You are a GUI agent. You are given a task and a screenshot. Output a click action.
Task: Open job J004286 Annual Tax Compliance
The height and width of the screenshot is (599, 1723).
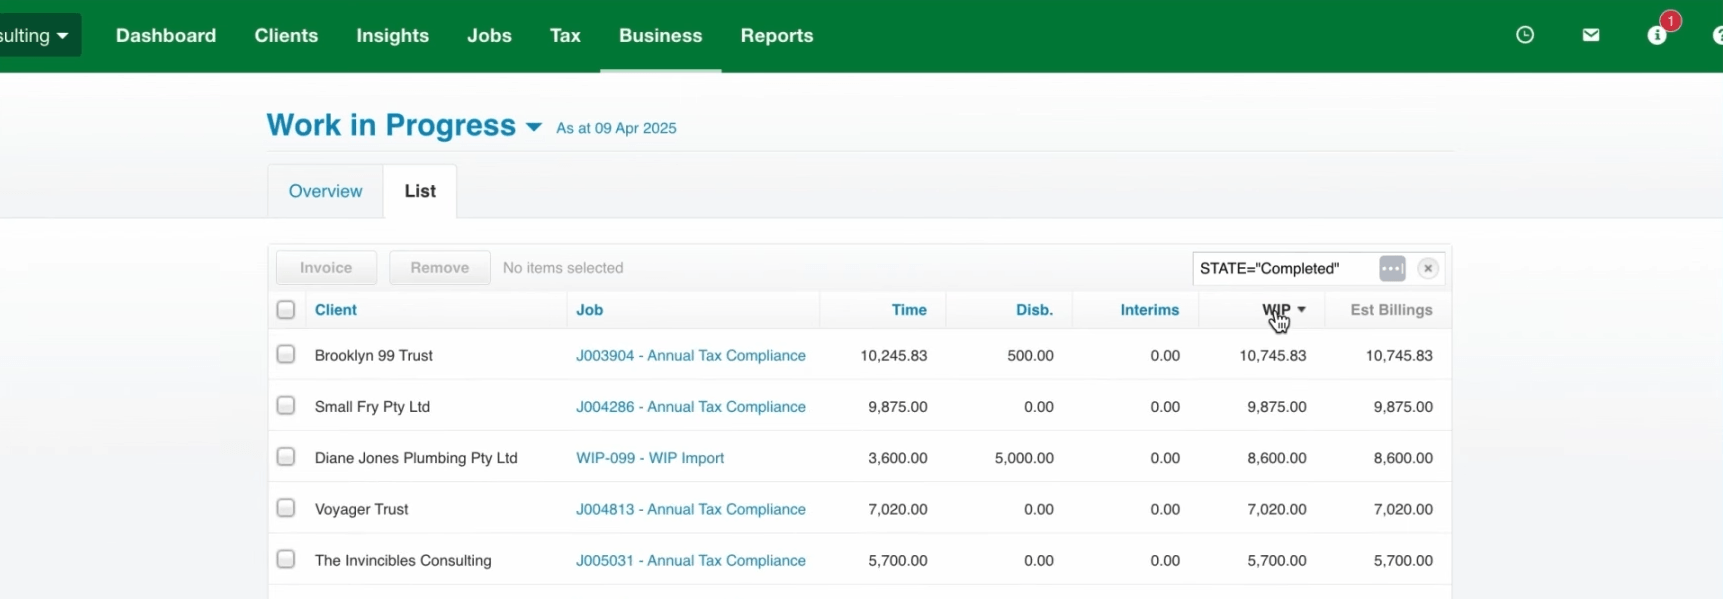pyautogui.click(x=691, y=406)
